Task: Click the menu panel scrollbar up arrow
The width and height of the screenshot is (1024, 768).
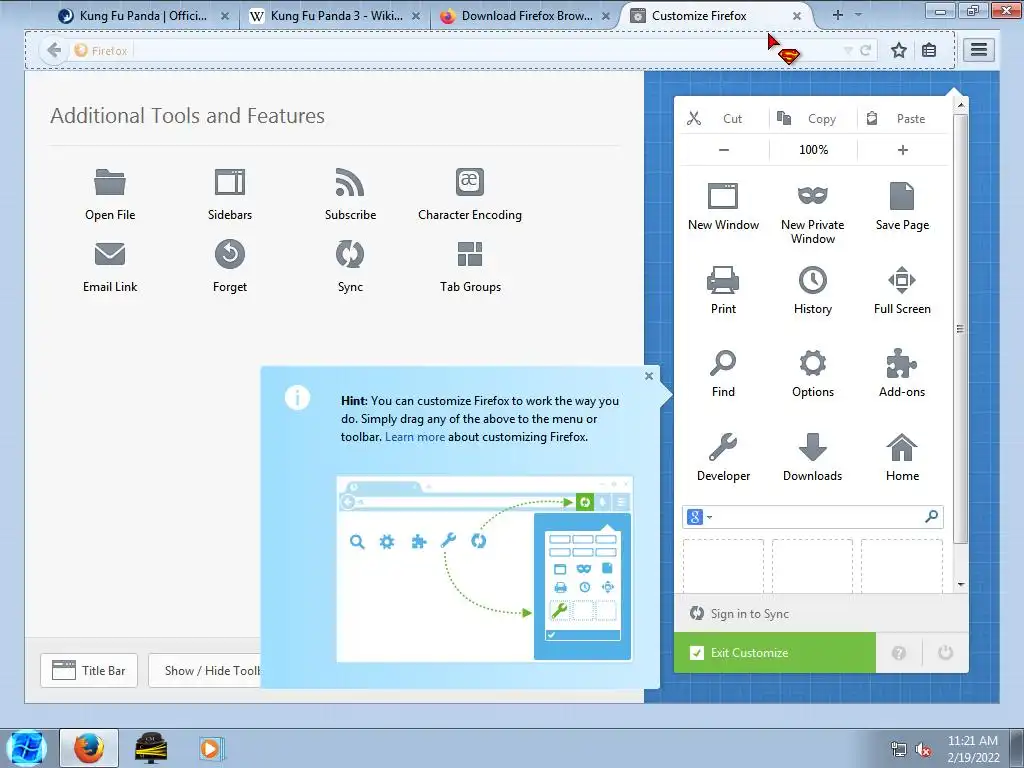Action: point(960,104)
